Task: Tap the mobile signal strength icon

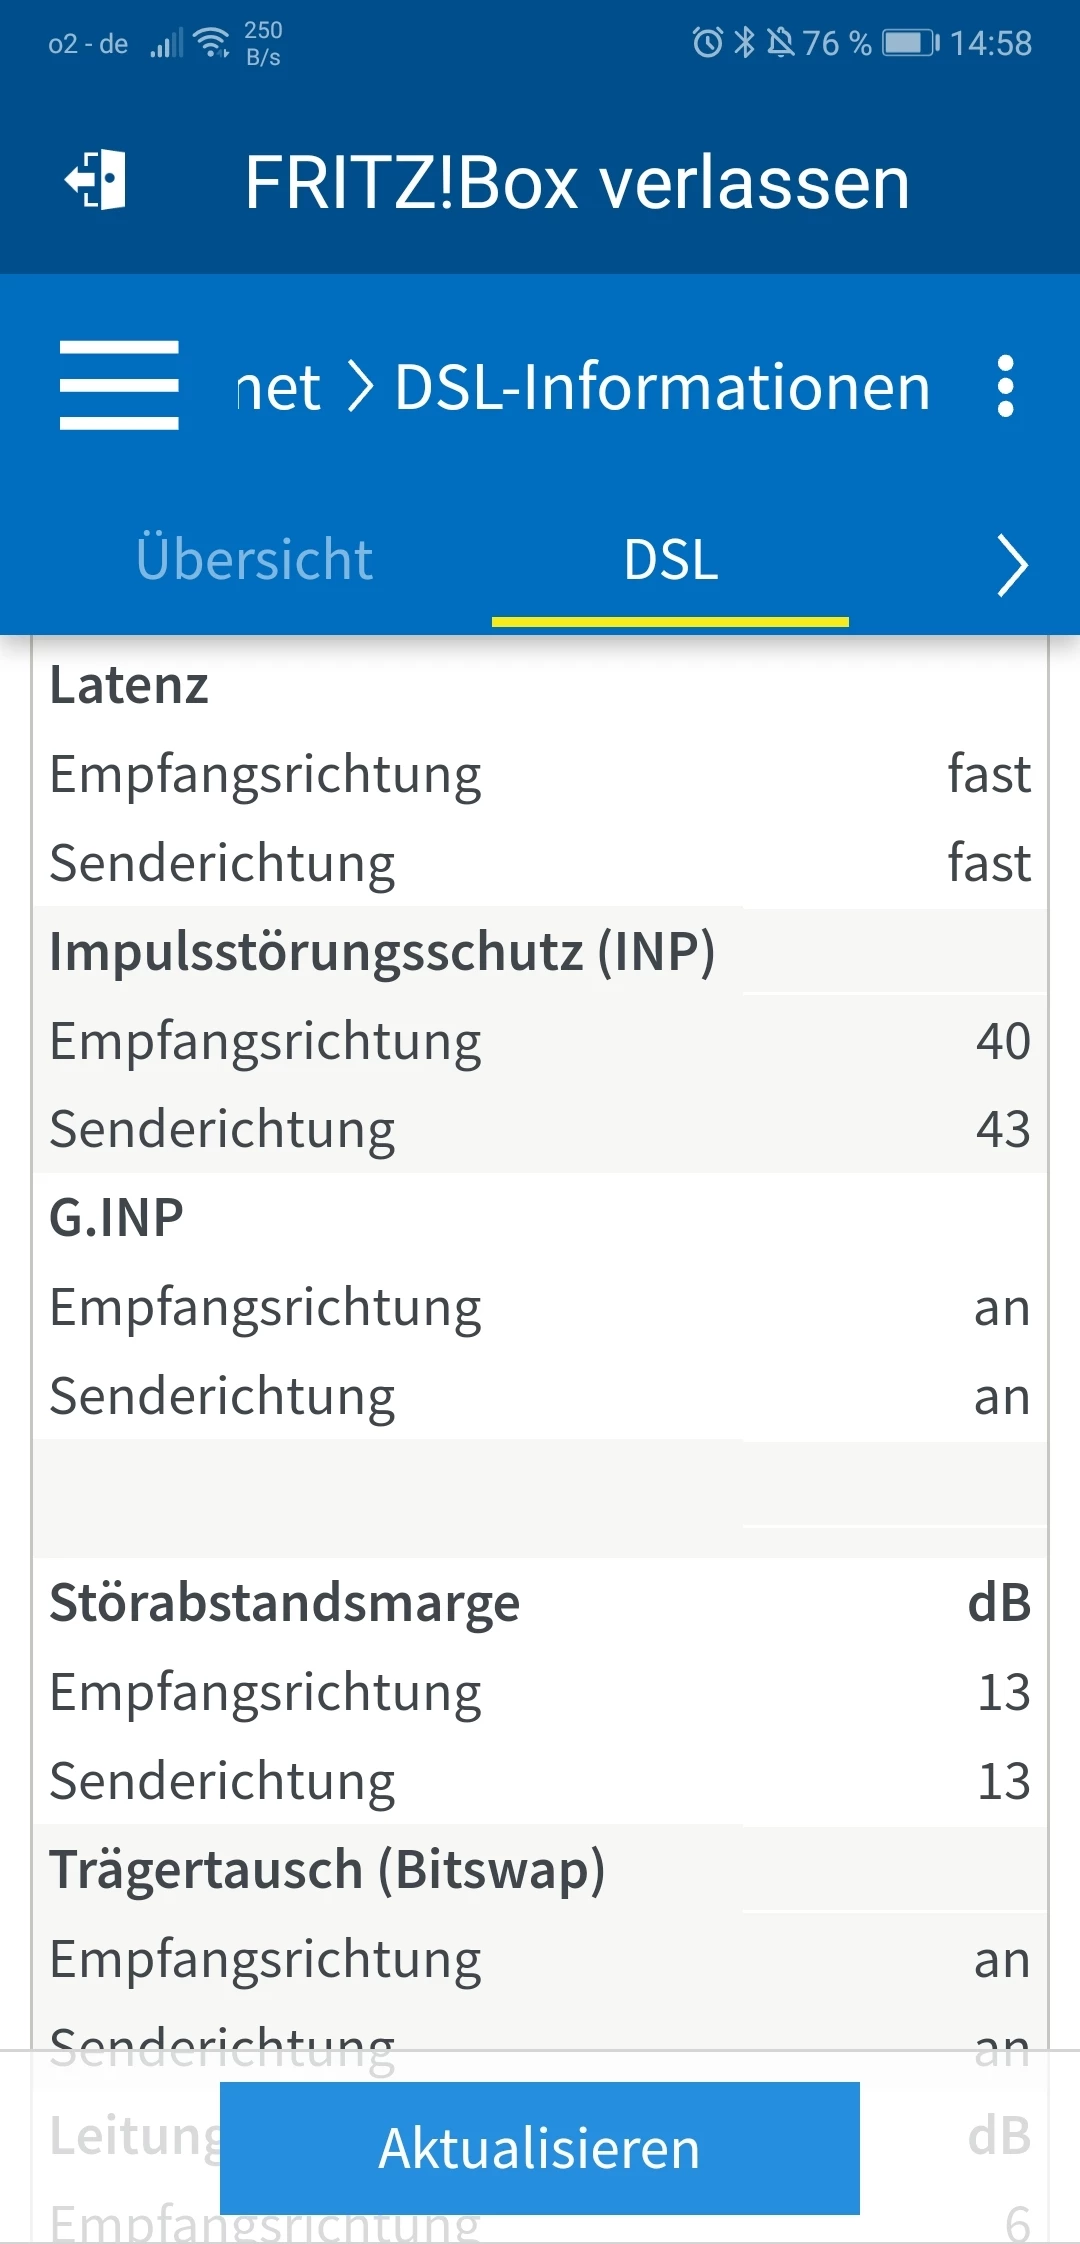Action: pos(166,44)
